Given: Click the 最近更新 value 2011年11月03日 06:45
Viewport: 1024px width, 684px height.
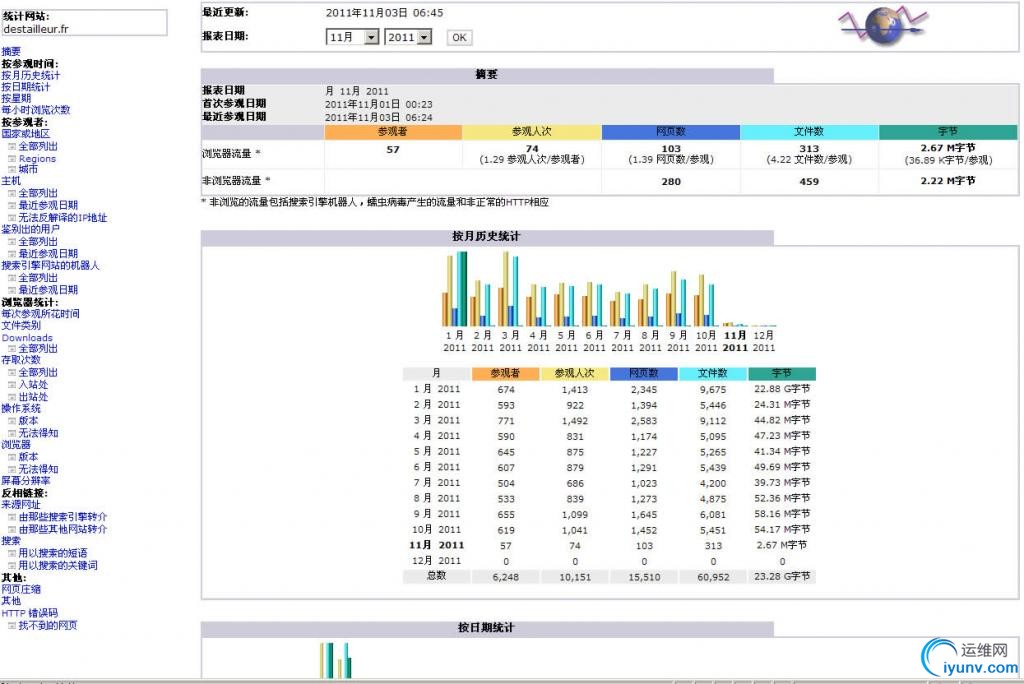Looking at the screenshot, I should 384,12.
